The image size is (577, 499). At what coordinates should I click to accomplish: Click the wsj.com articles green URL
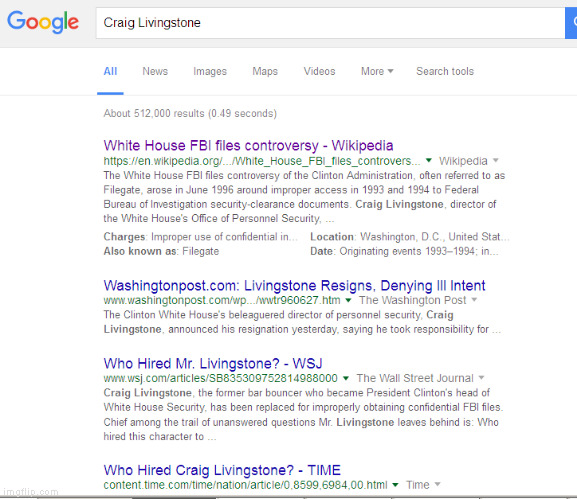tap(220, 378)
